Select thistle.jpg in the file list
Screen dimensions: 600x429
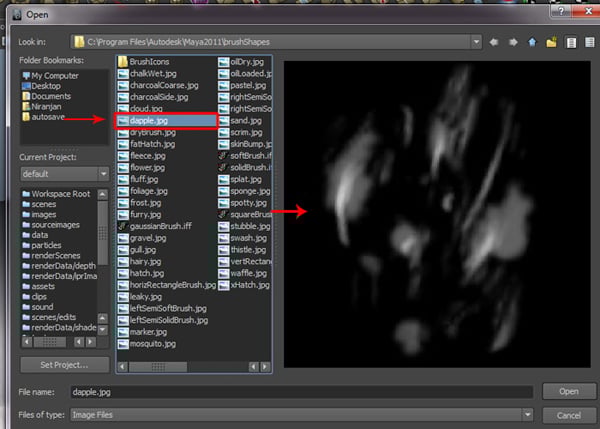point(242,250)
